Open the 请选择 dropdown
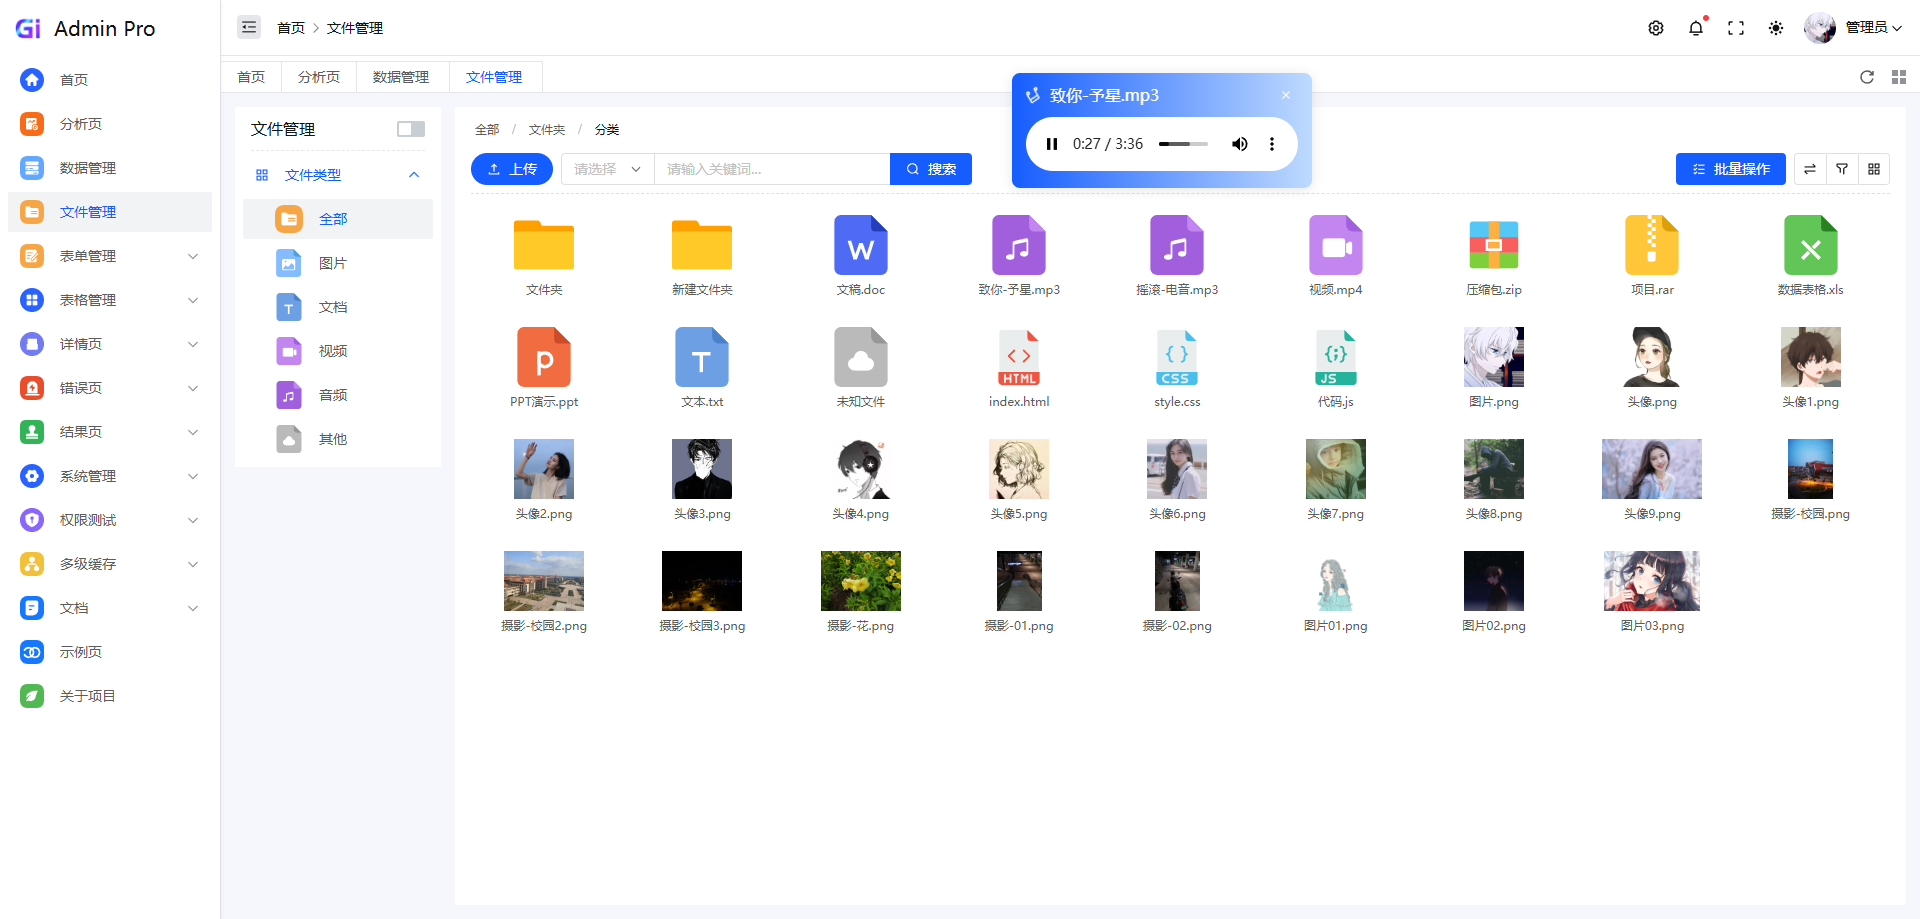 pyautogui.click(x=607, y=169)
